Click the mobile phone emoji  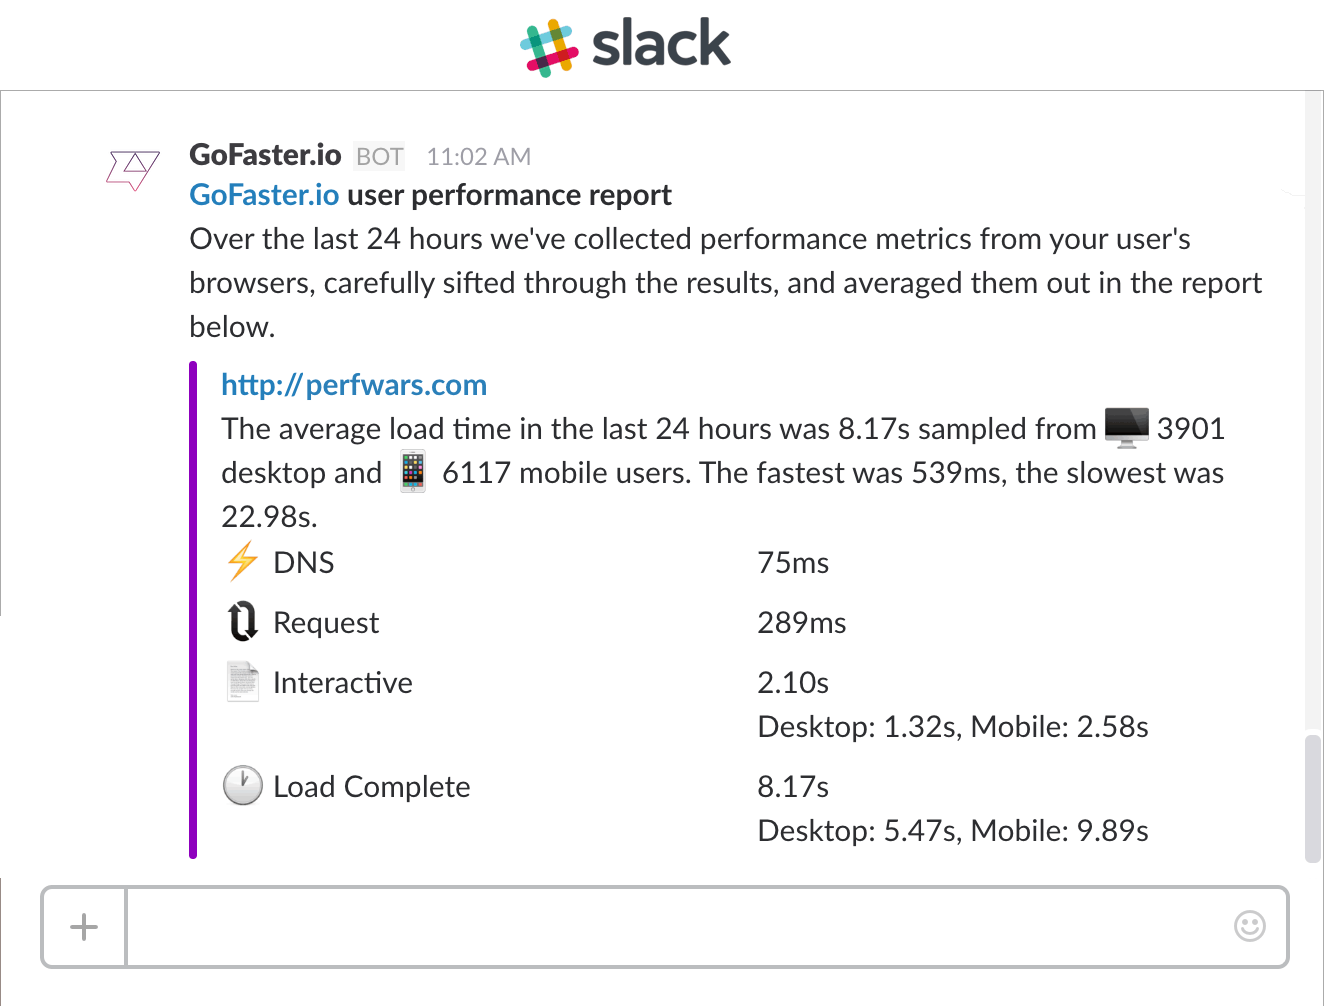(x=412, y=471)
